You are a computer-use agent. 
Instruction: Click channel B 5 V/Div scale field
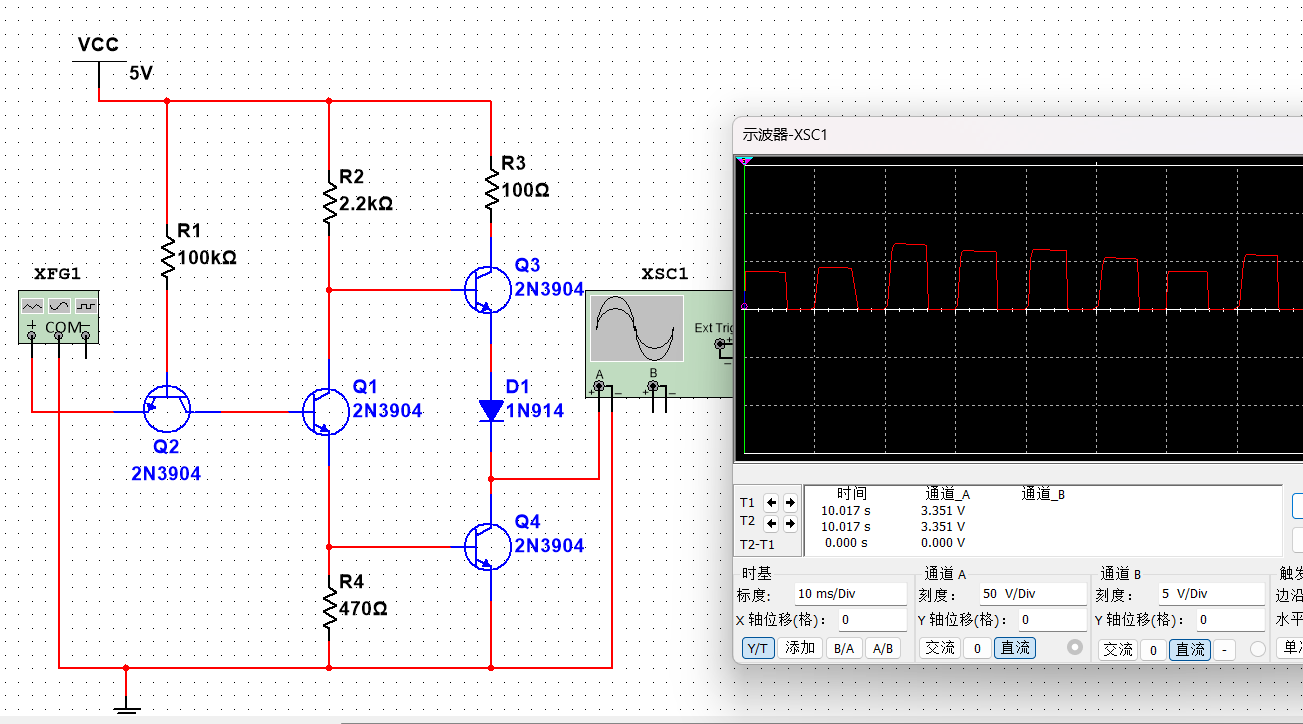[x=1213, y=594]
